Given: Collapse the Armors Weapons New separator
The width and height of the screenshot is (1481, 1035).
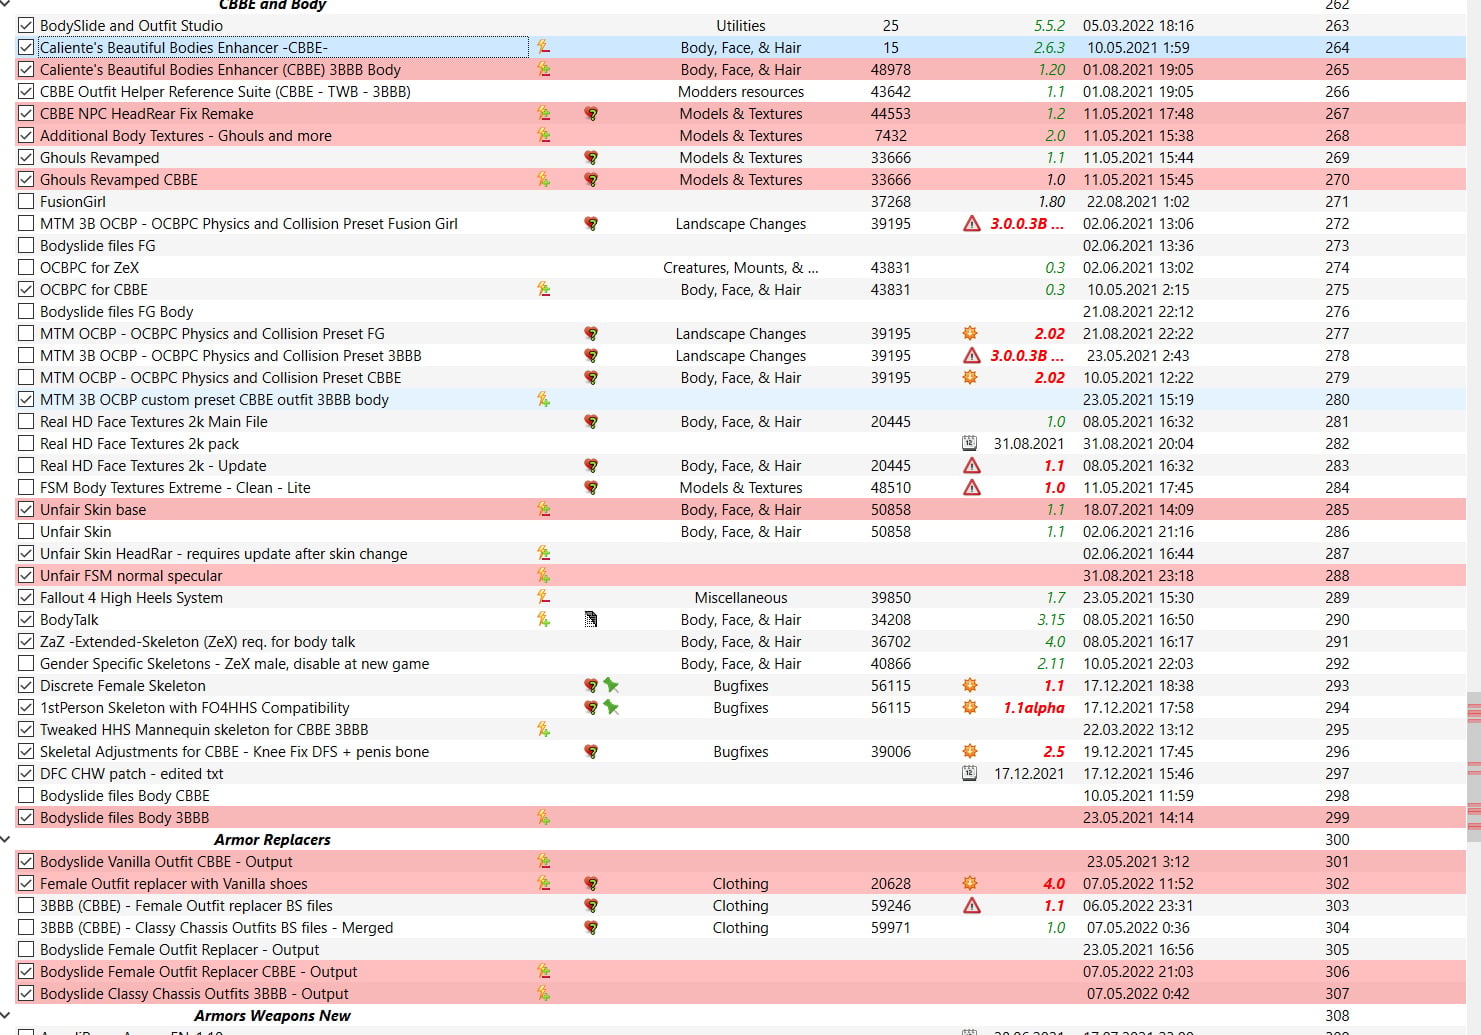Looking at the screenshot, I should pyautogui.click(x=6, y=1016).
